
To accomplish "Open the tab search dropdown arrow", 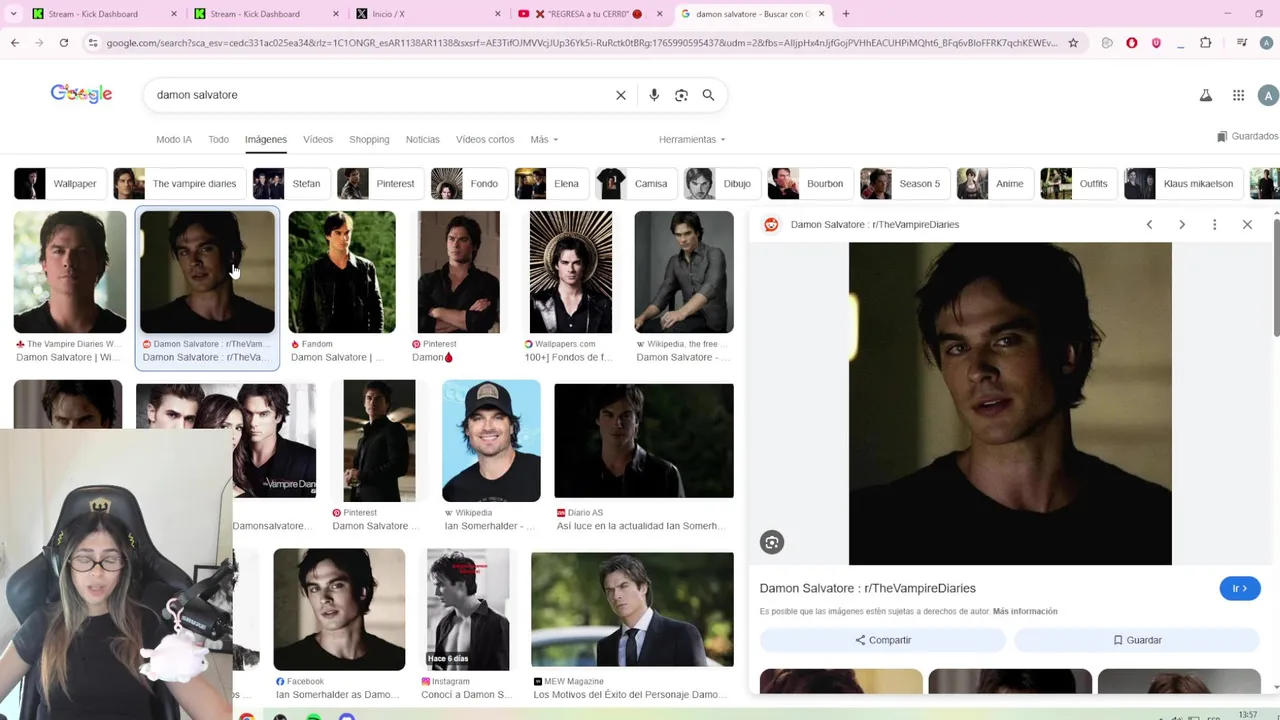I will click(x=13, y=14).
